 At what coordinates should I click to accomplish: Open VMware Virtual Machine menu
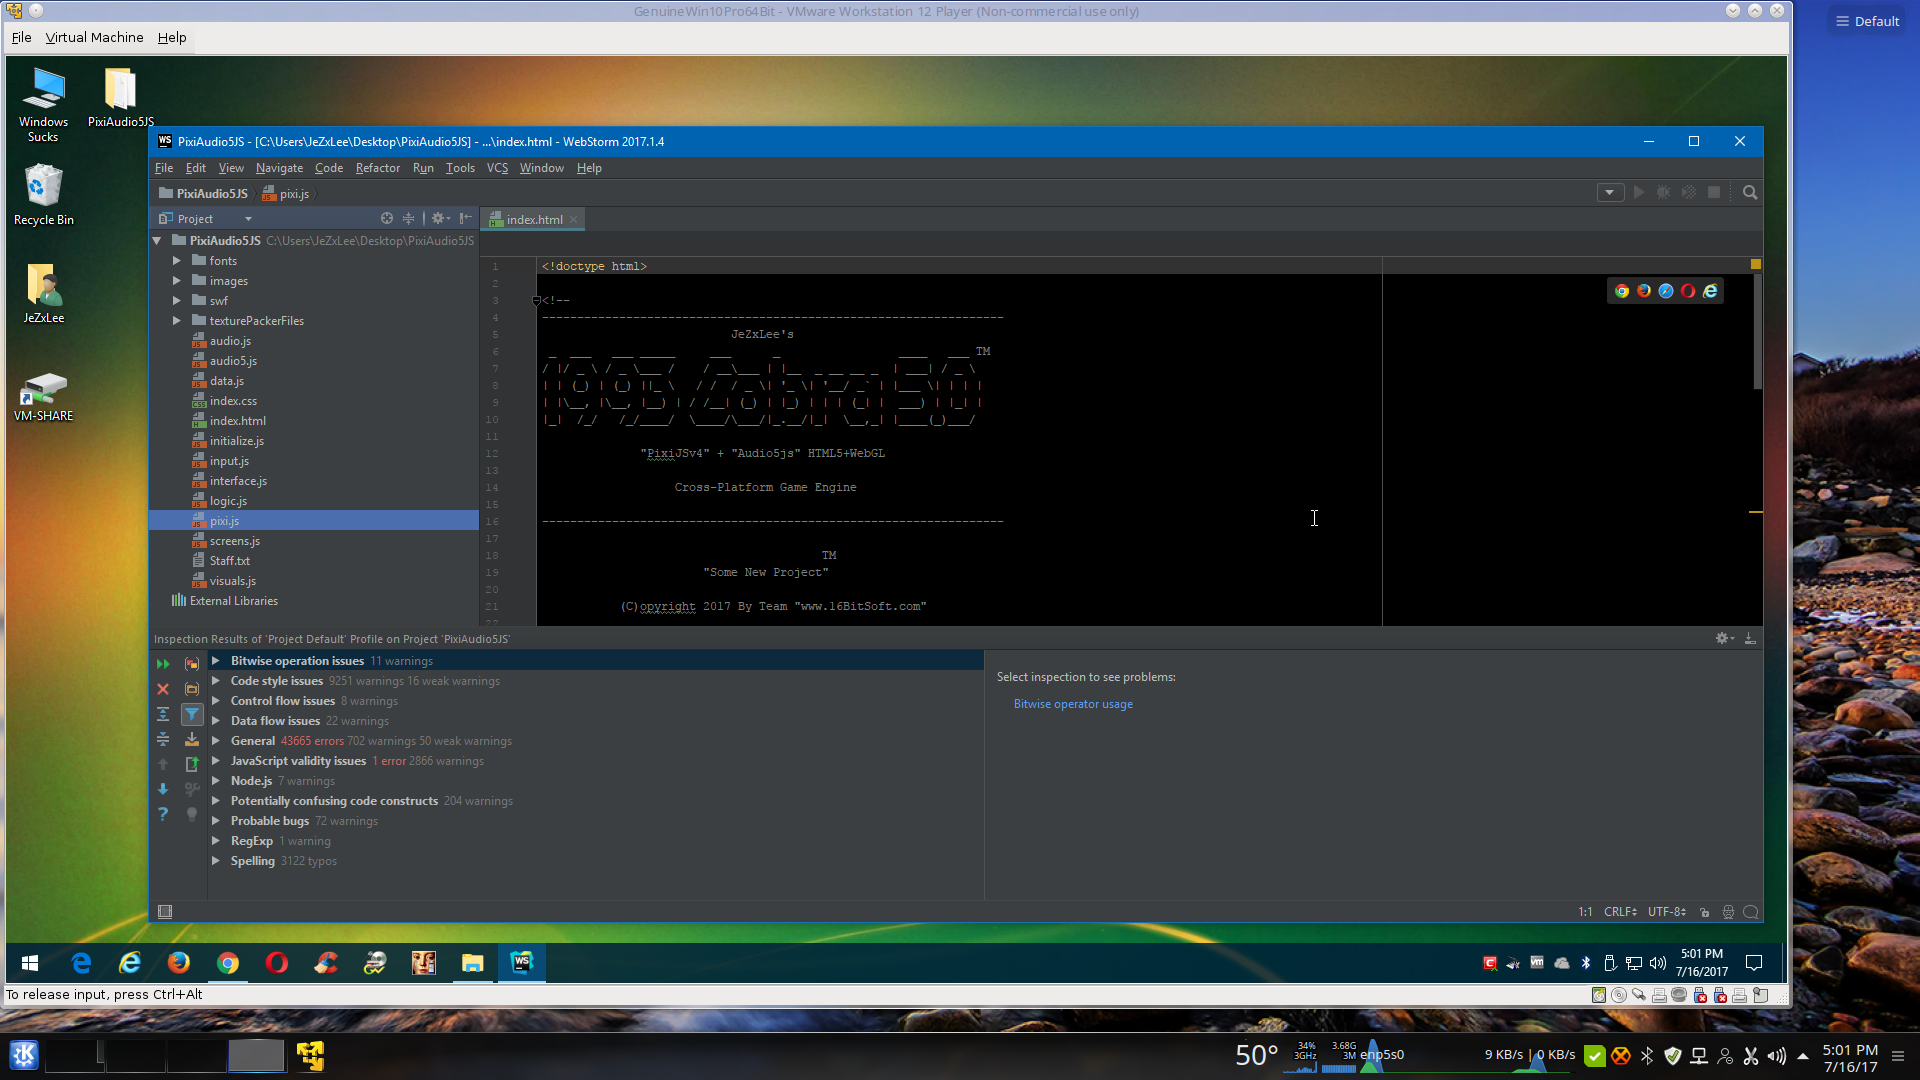click(94, 37)
